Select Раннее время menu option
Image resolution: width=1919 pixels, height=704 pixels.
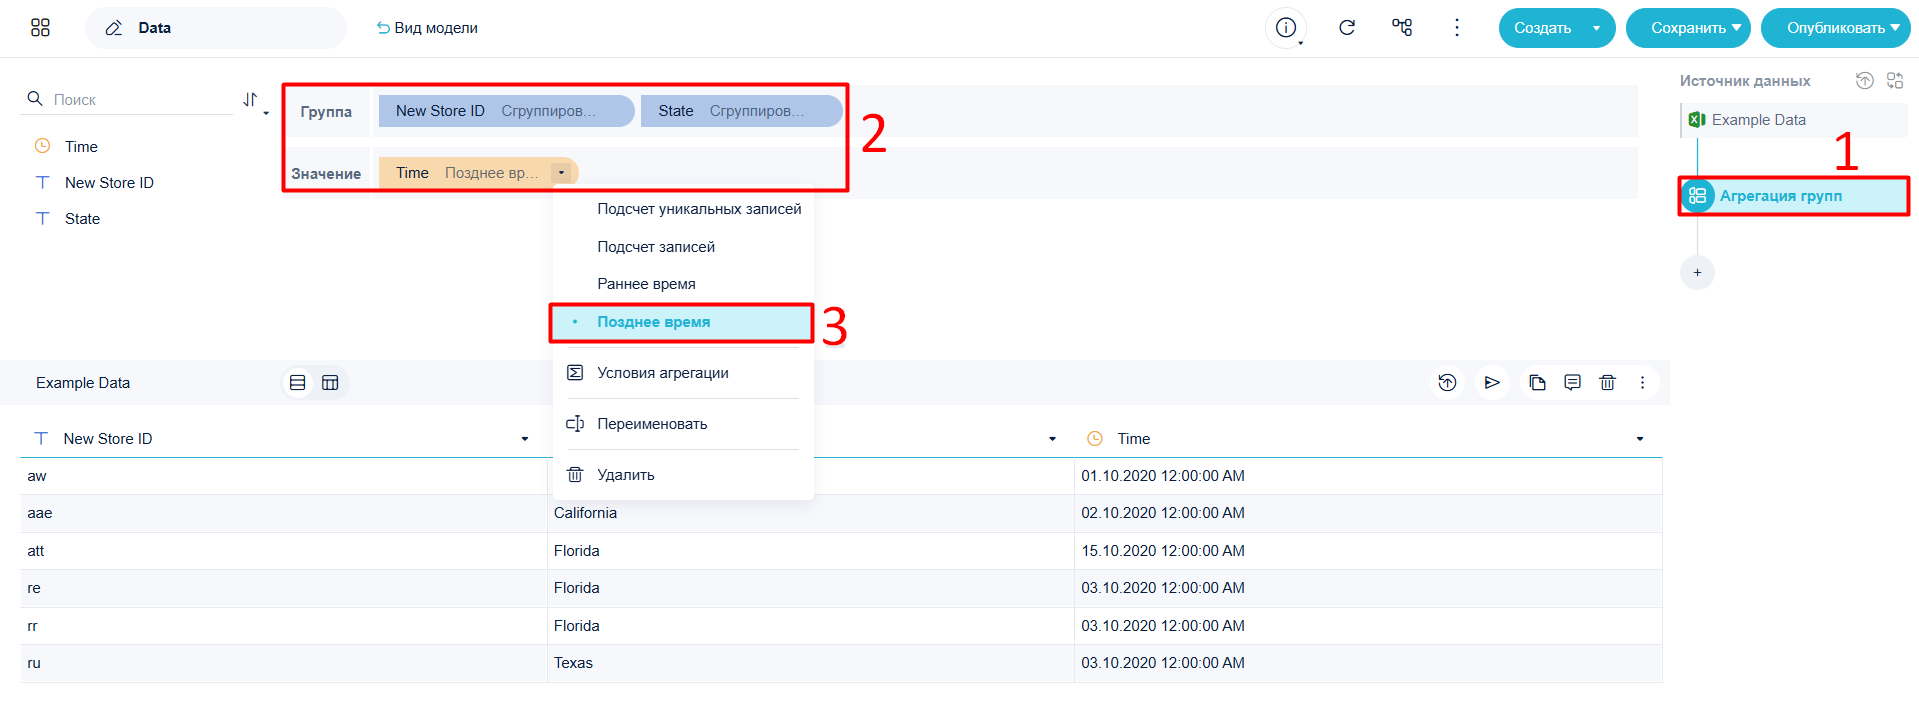pyautogui.click(x=646, y=284)
